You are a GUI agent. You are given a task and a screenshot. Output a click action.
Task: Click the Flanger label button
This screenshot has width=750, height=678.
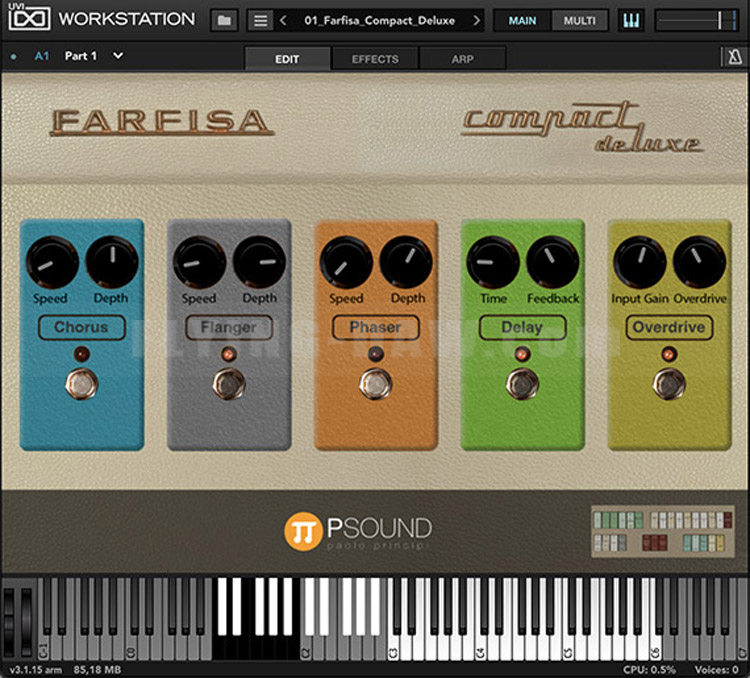tap(229, 328)
